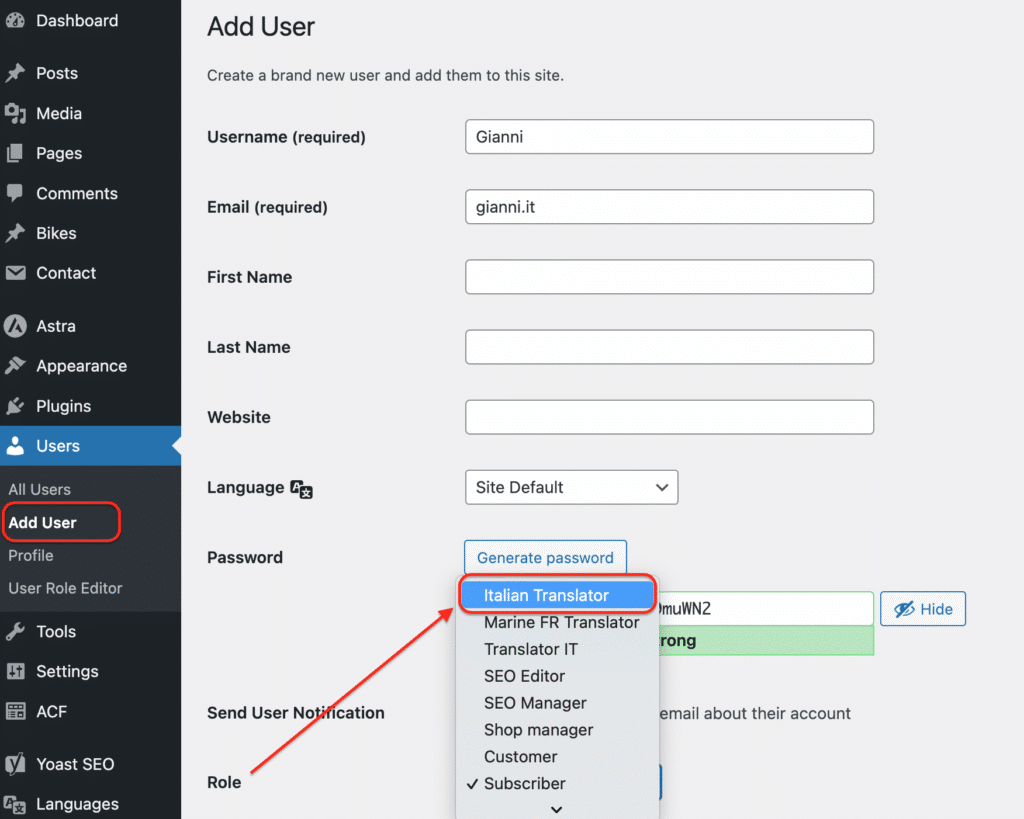Select Italian Translator from the role list
The height and width of the screenshot is (819, 1024).
pyautogui.click(x=557, y=594)
